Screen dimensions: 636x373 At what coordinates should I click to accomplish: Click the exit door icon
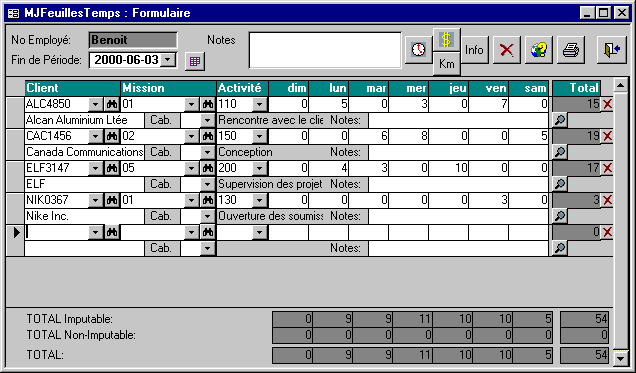coord(612,50)
